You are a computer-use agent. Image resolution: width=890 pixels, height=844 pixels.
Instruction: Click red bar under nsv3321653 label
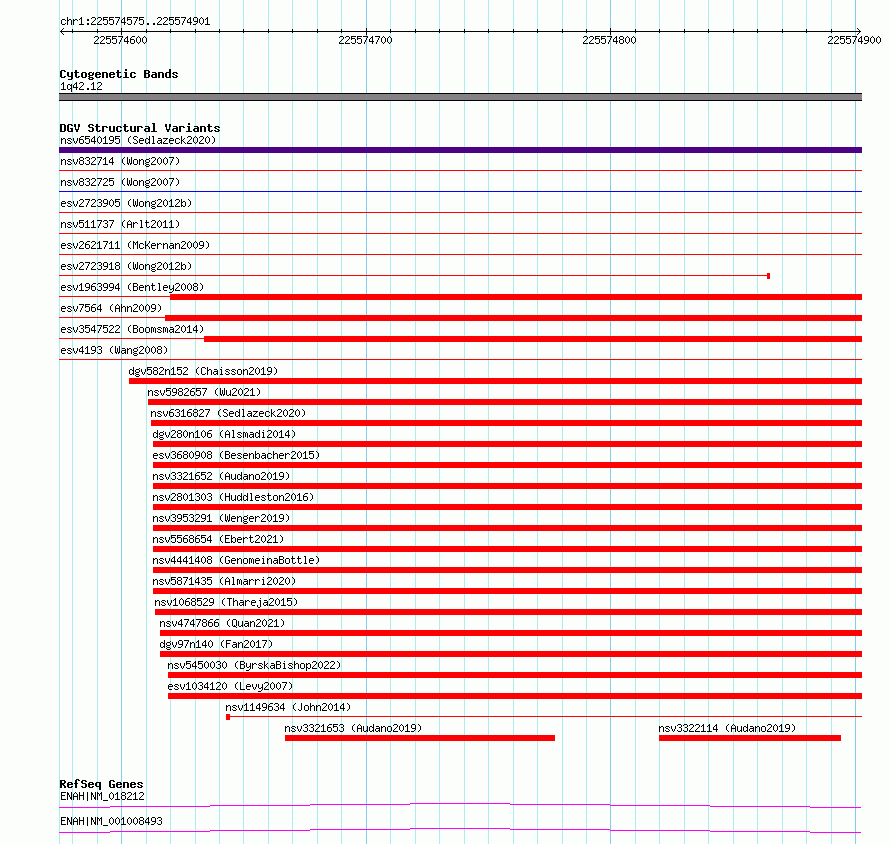click(420, 738)
